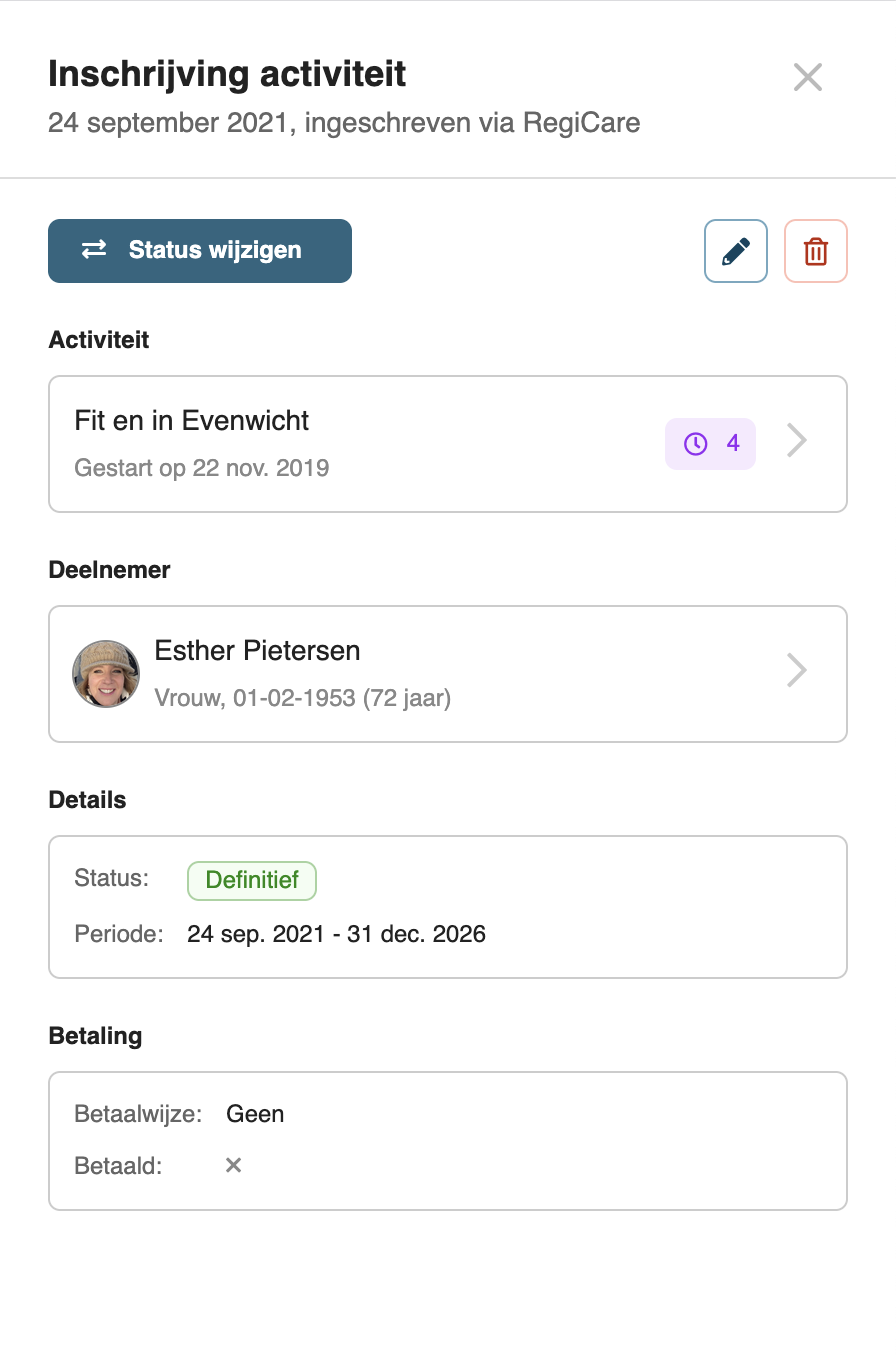Click the grey X icon beside Betaald
This screenshot has width=896, height=1358.
[233, 1165]
